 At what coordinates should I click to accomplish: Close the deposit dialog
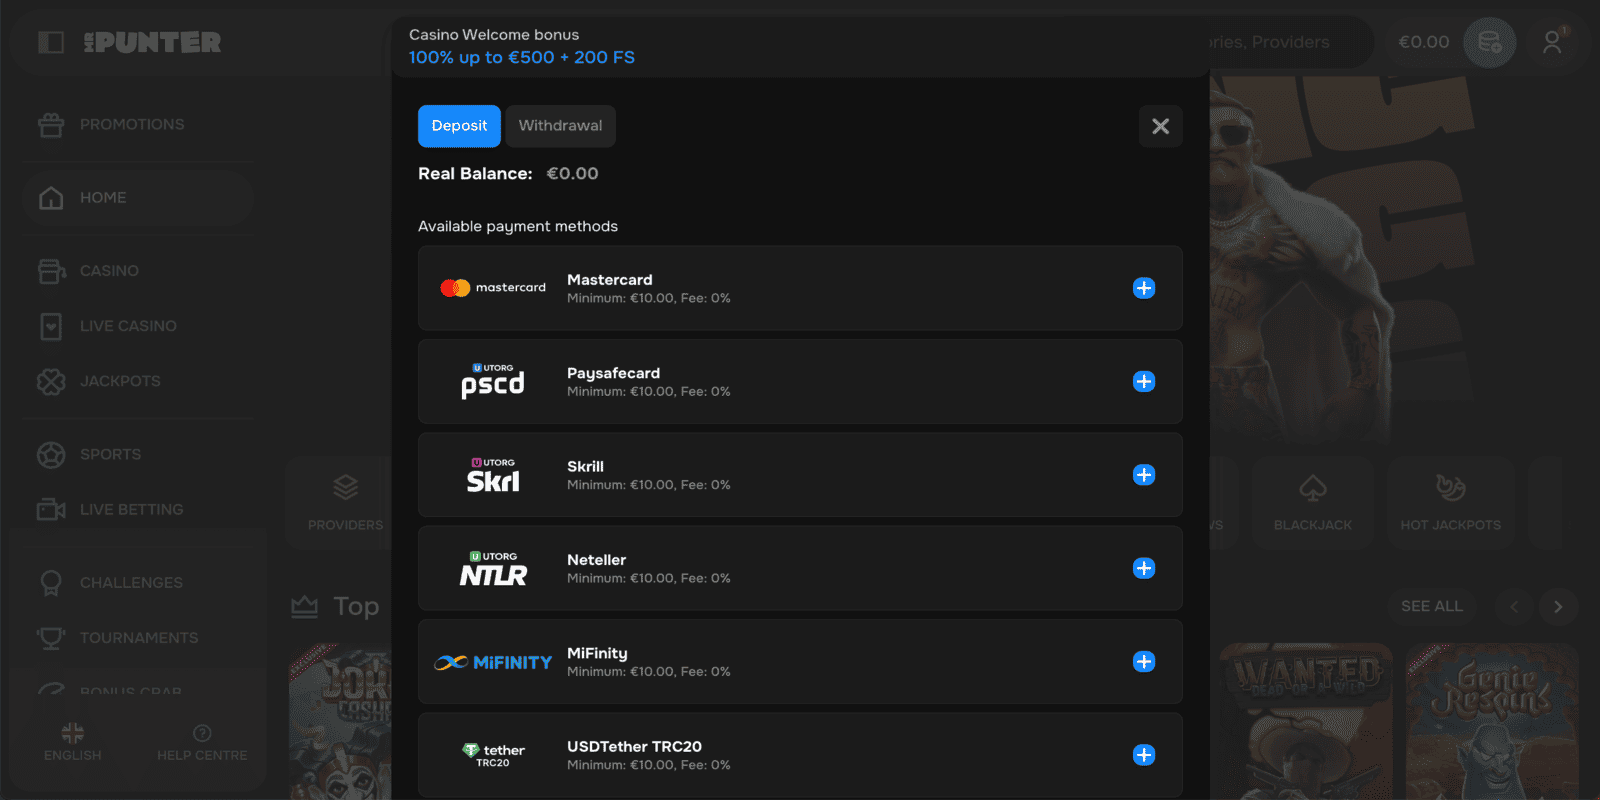coord(1160,126)
